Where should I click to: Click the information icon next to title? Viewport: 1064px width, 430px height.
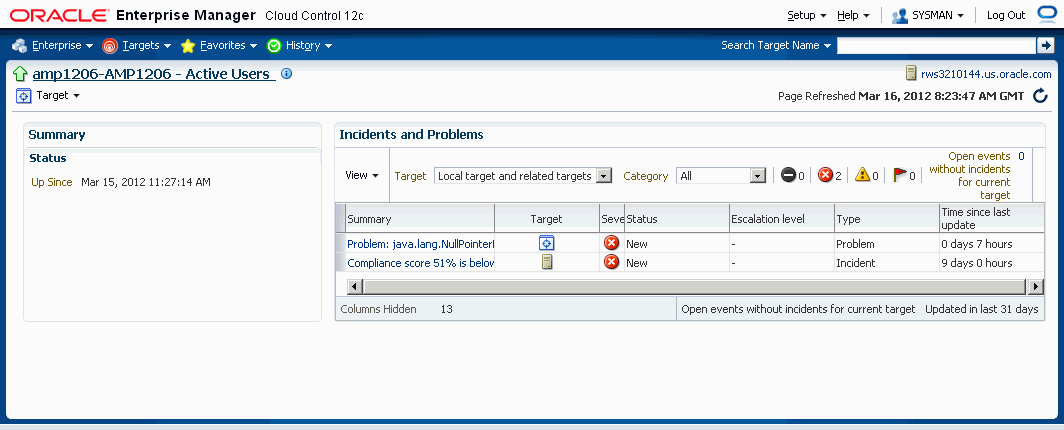tap(286, 73)
